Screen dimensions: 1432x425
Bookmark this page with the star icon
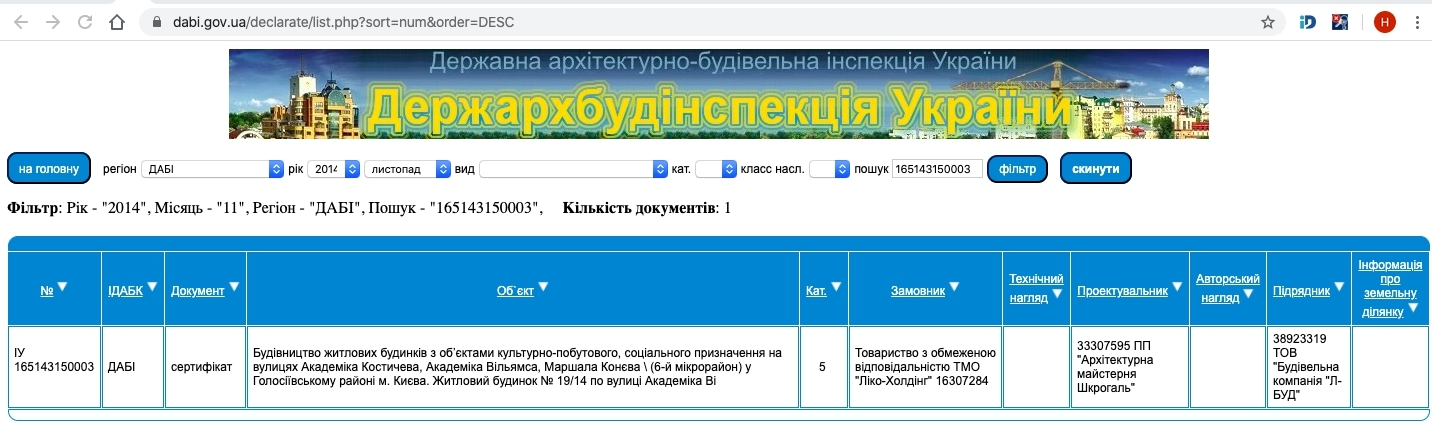click(x=1267, y=22)
